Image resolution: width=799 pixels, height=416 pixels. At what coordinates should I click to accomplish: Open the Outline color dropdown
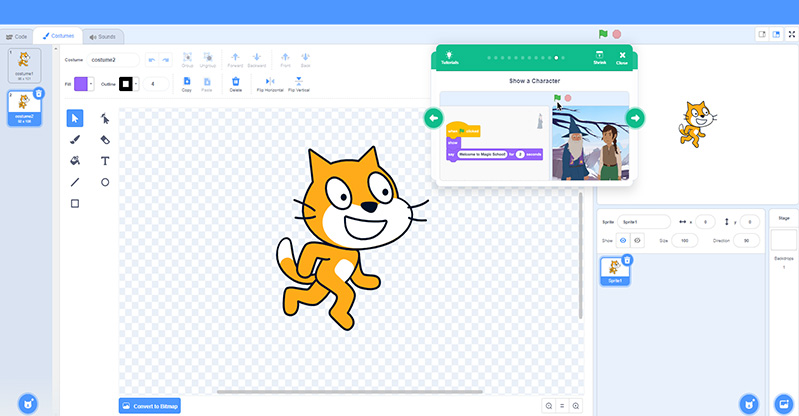pos(136,84)
